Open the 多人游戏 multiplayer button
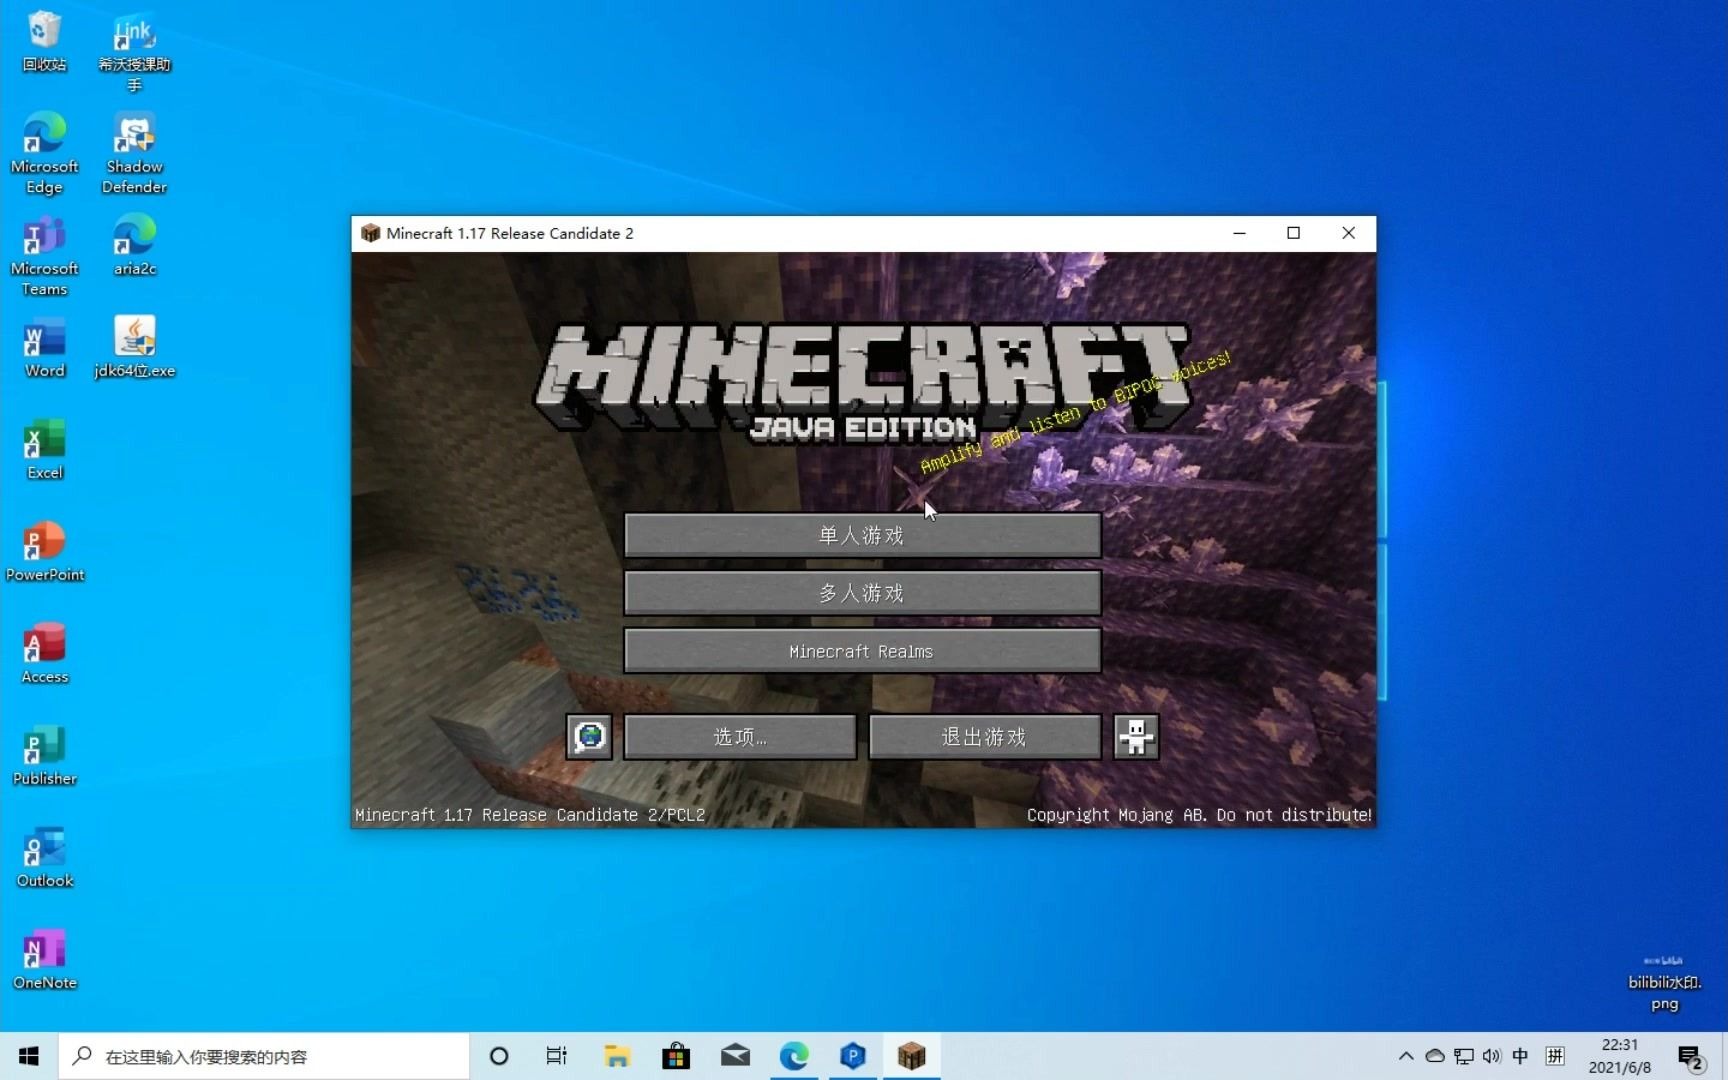 coord(862,593)
